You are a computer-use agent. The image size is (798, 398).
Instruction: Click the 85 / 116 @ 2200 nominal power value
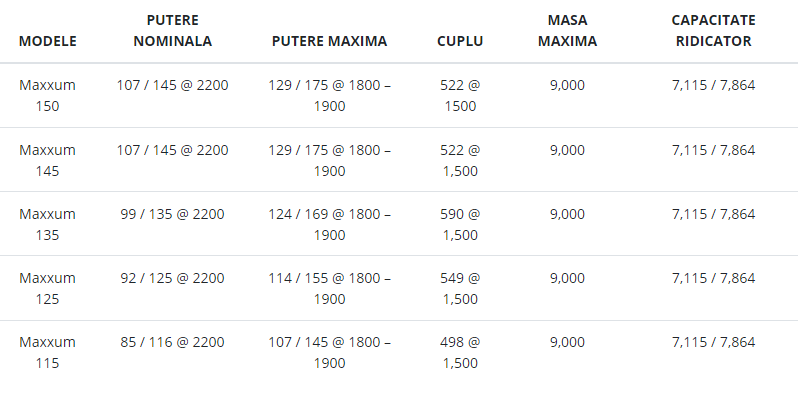click(x=173, y=342)
